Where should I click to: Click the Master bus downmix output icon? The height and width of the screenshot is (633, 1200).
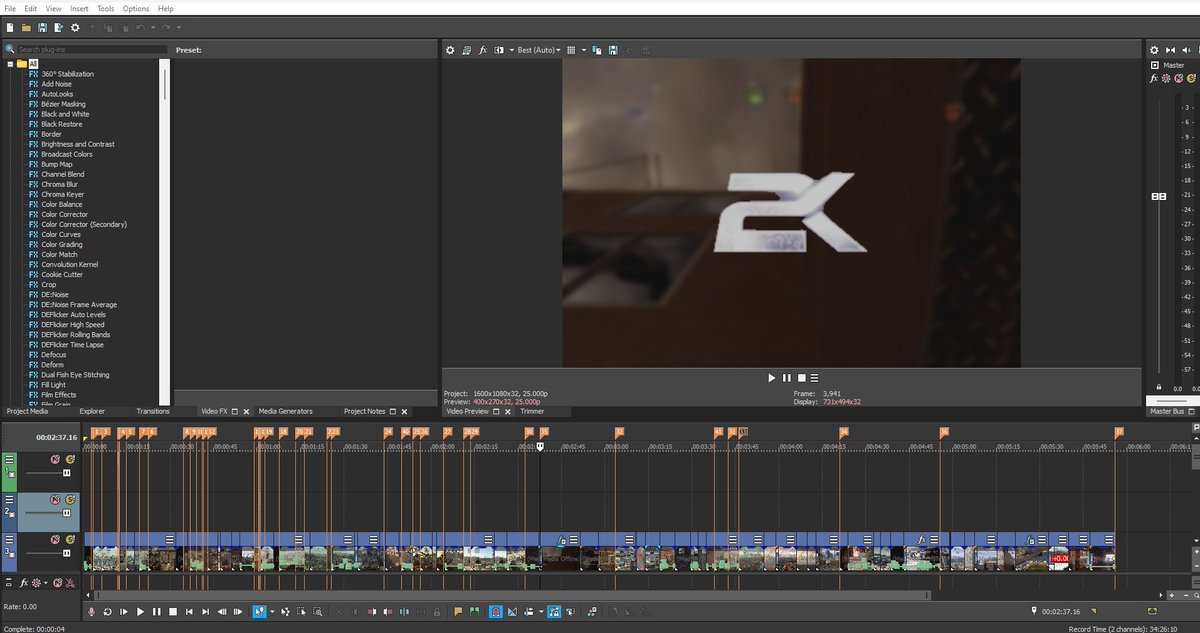point(1170,50)
